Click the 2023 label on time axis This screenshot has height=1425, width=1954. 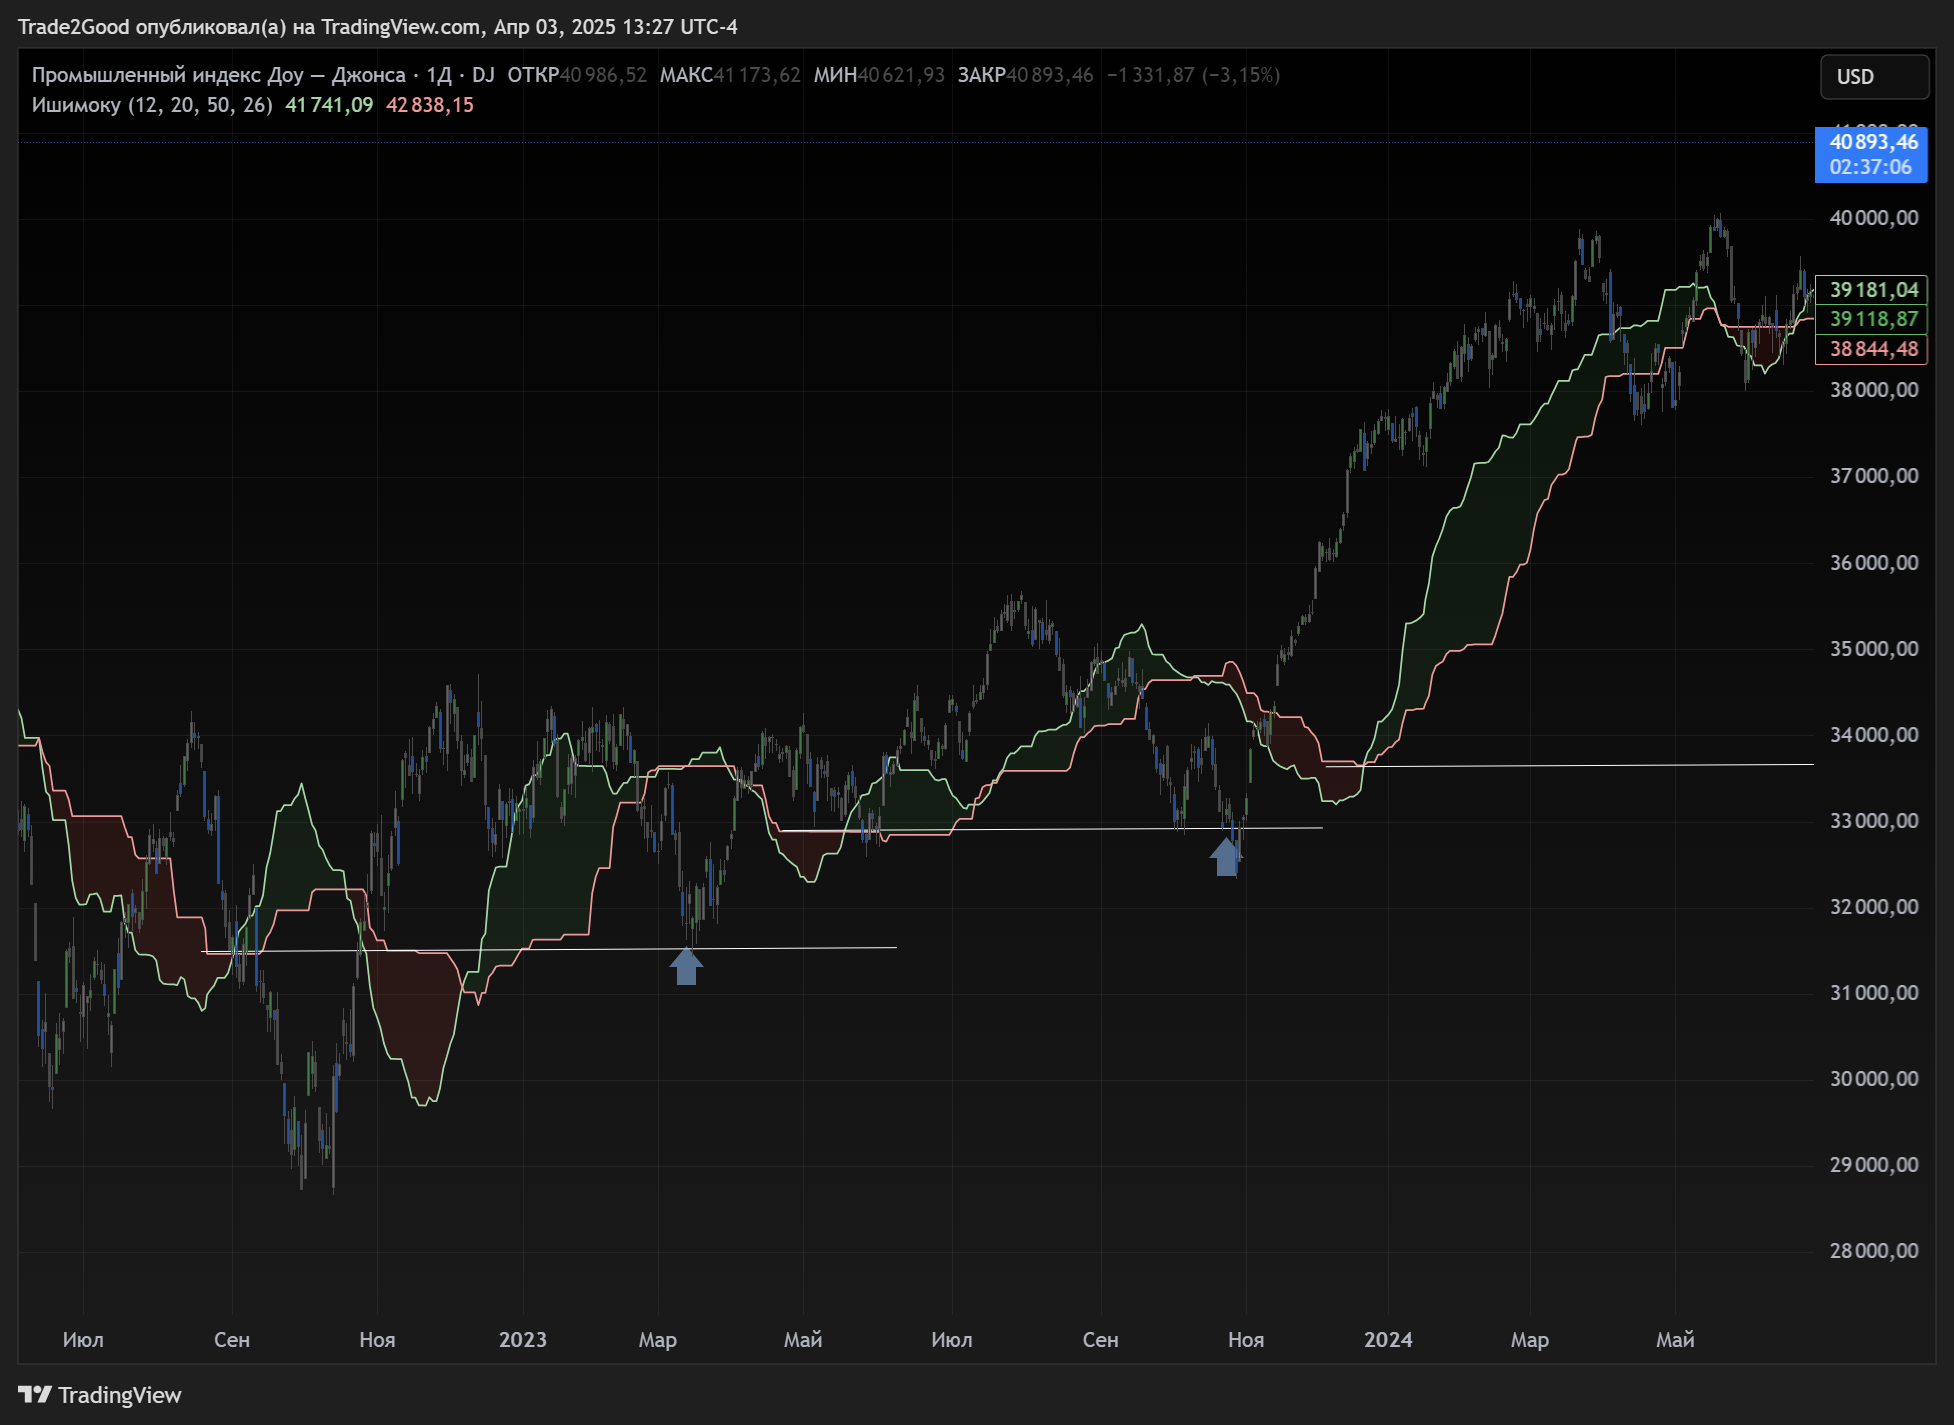coord(523,1339)
